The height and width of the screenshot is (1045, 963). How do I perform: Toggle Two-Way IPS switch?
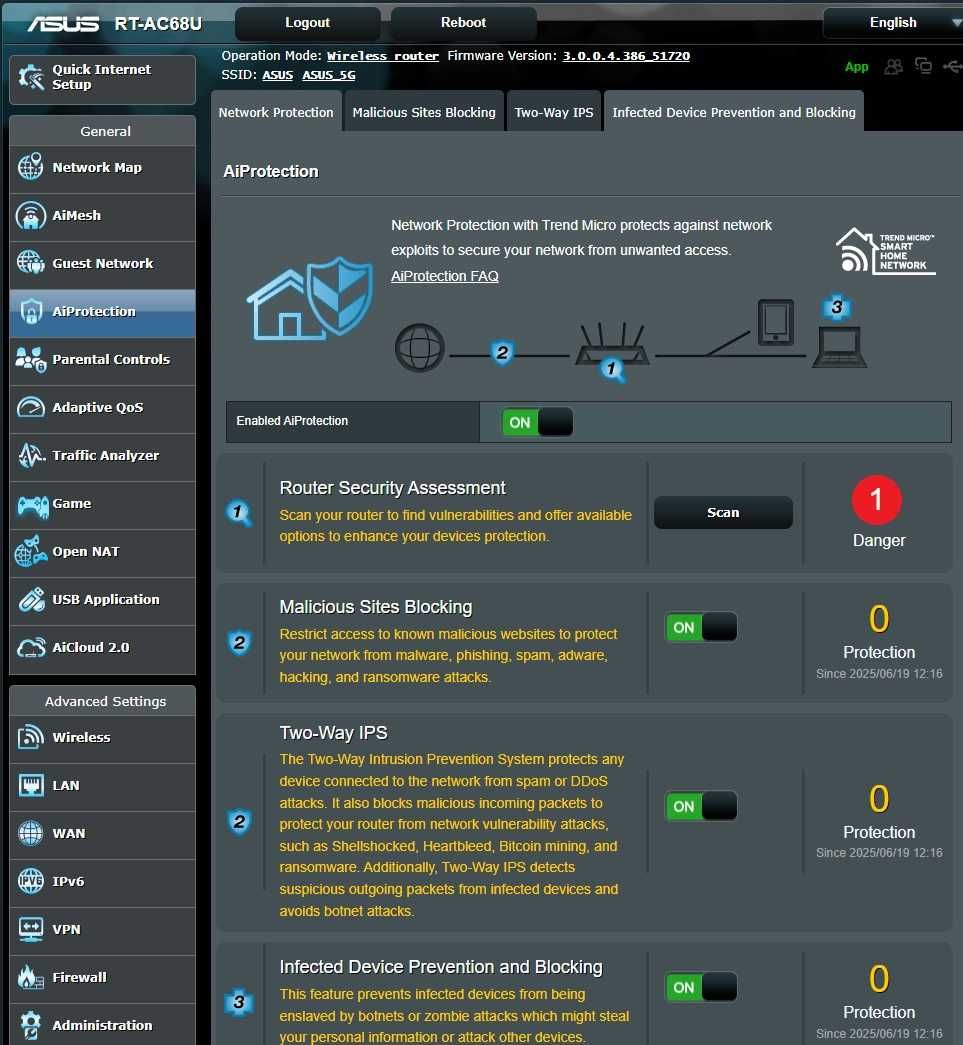coord(701,806)
